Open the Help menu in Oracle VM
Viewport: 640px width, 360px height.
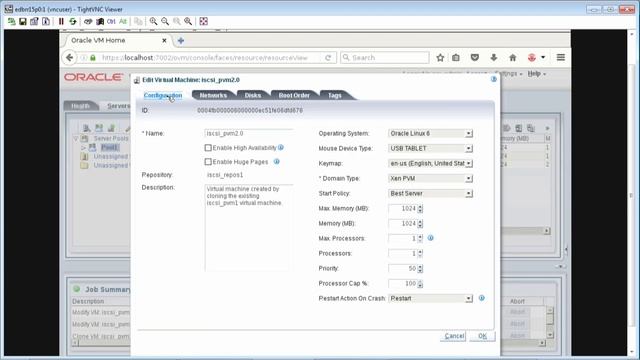click(x=536, y=73)
